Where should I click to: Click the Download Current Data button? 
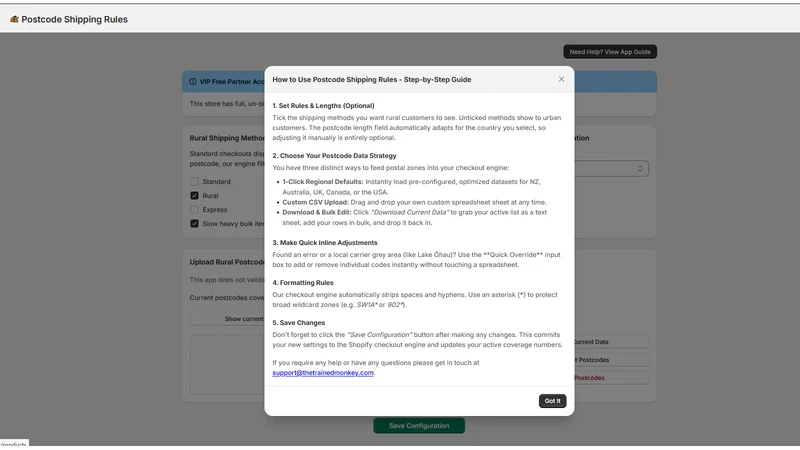point(611,342)
